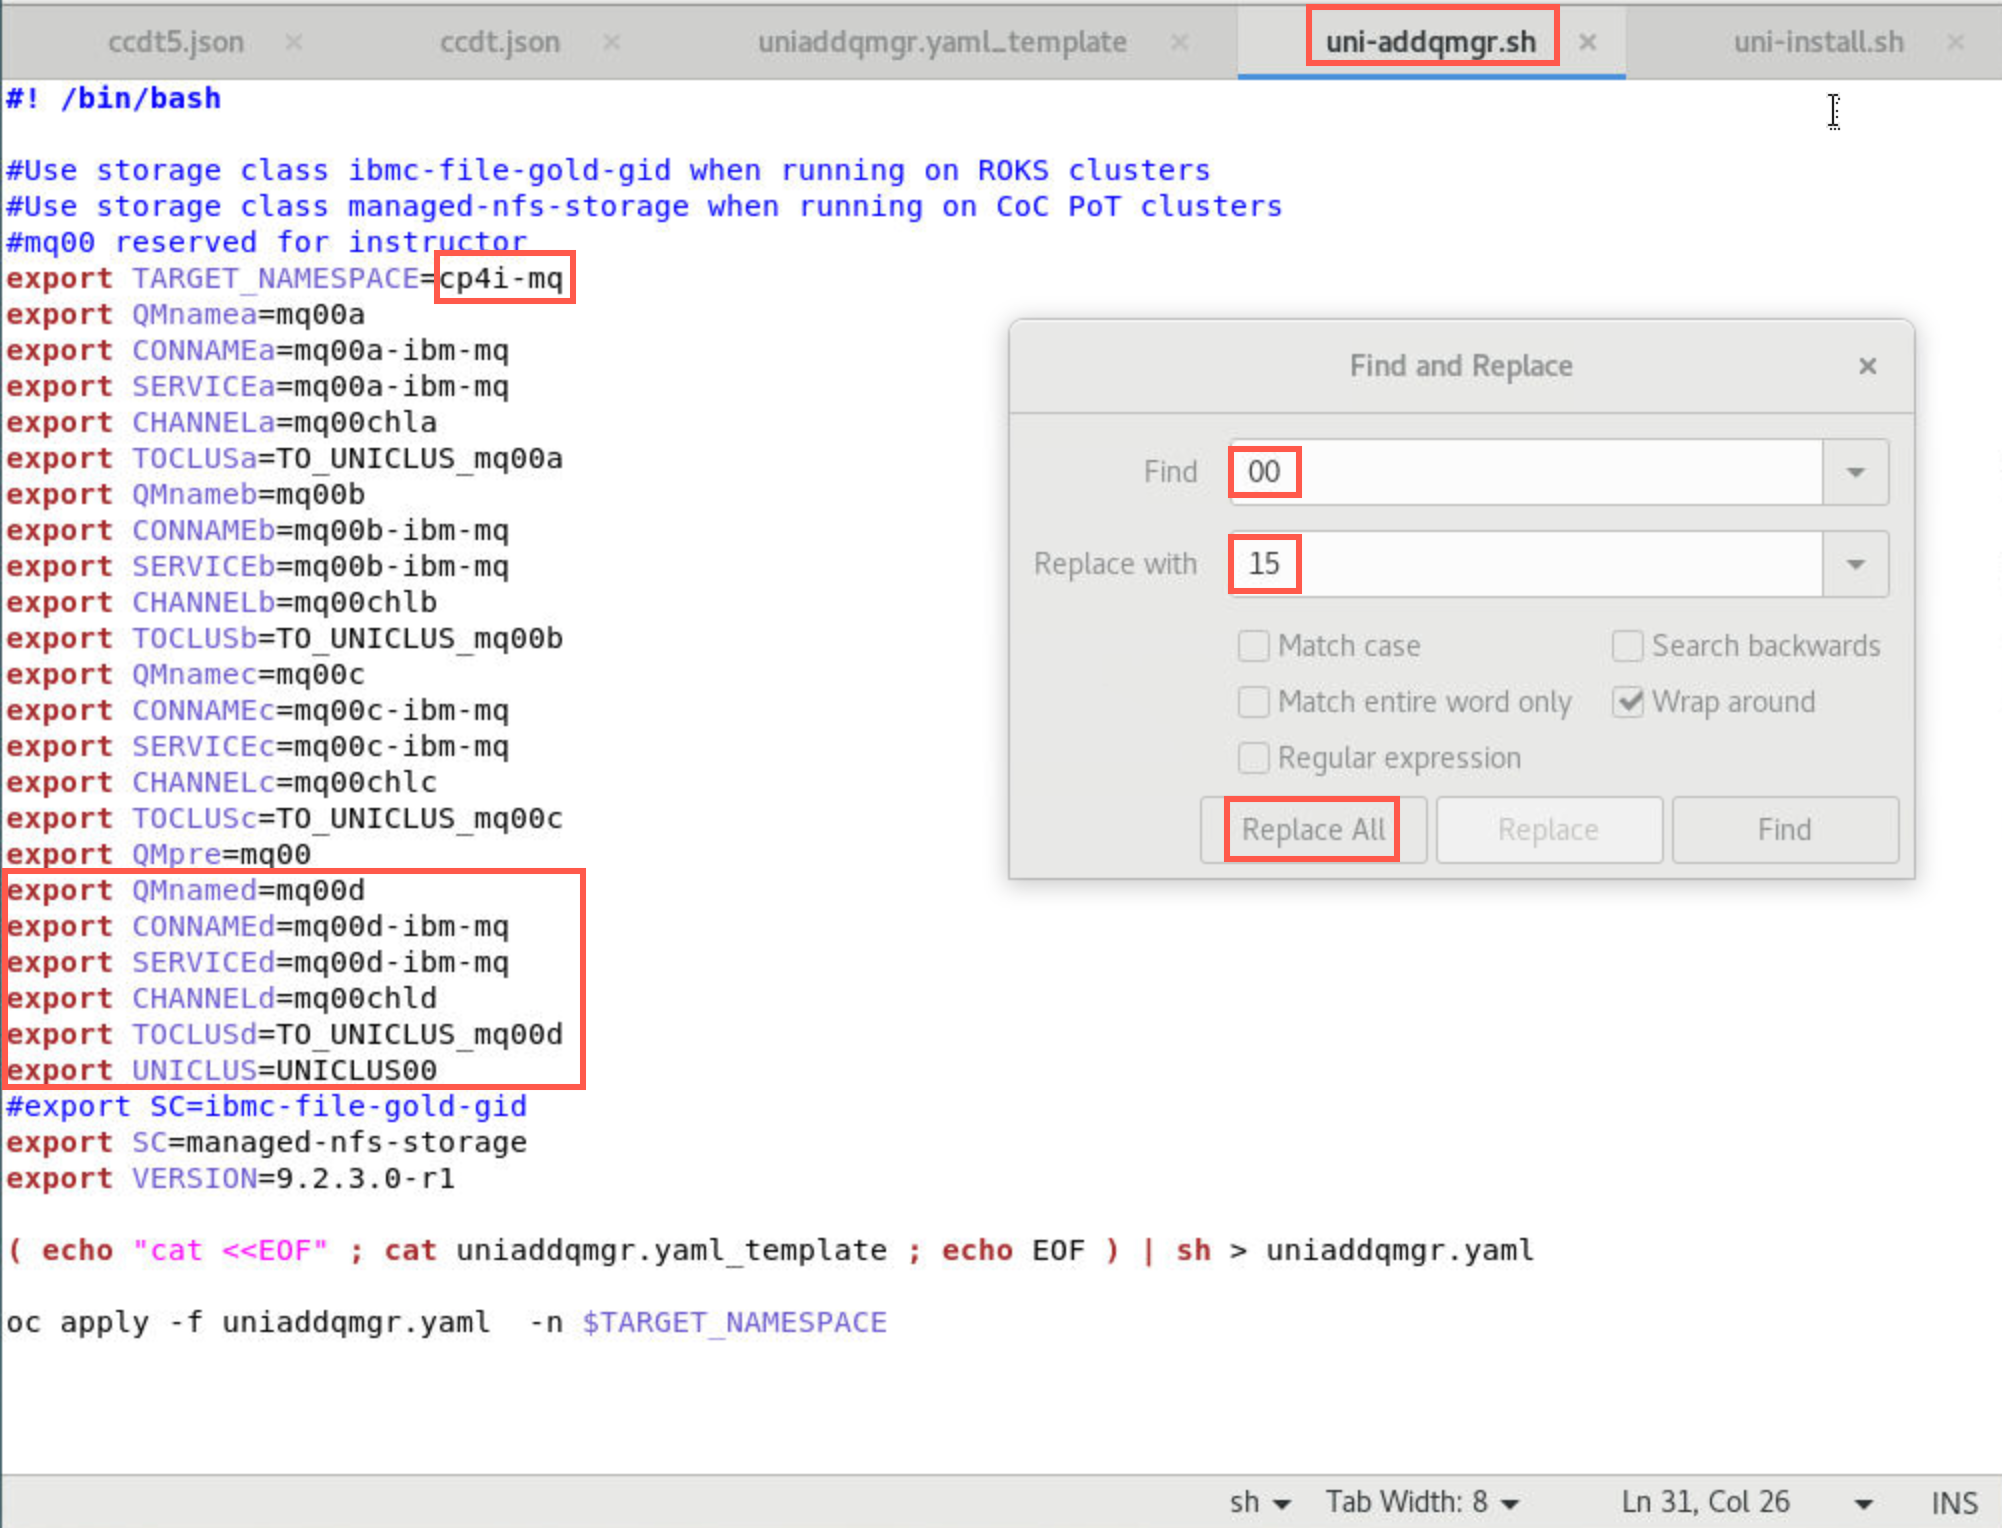Image resolution: width=2002 pixels, height=1528 pixels.
Task: Click the mq00 reserved for instructor comment
Action: [266, 242]
